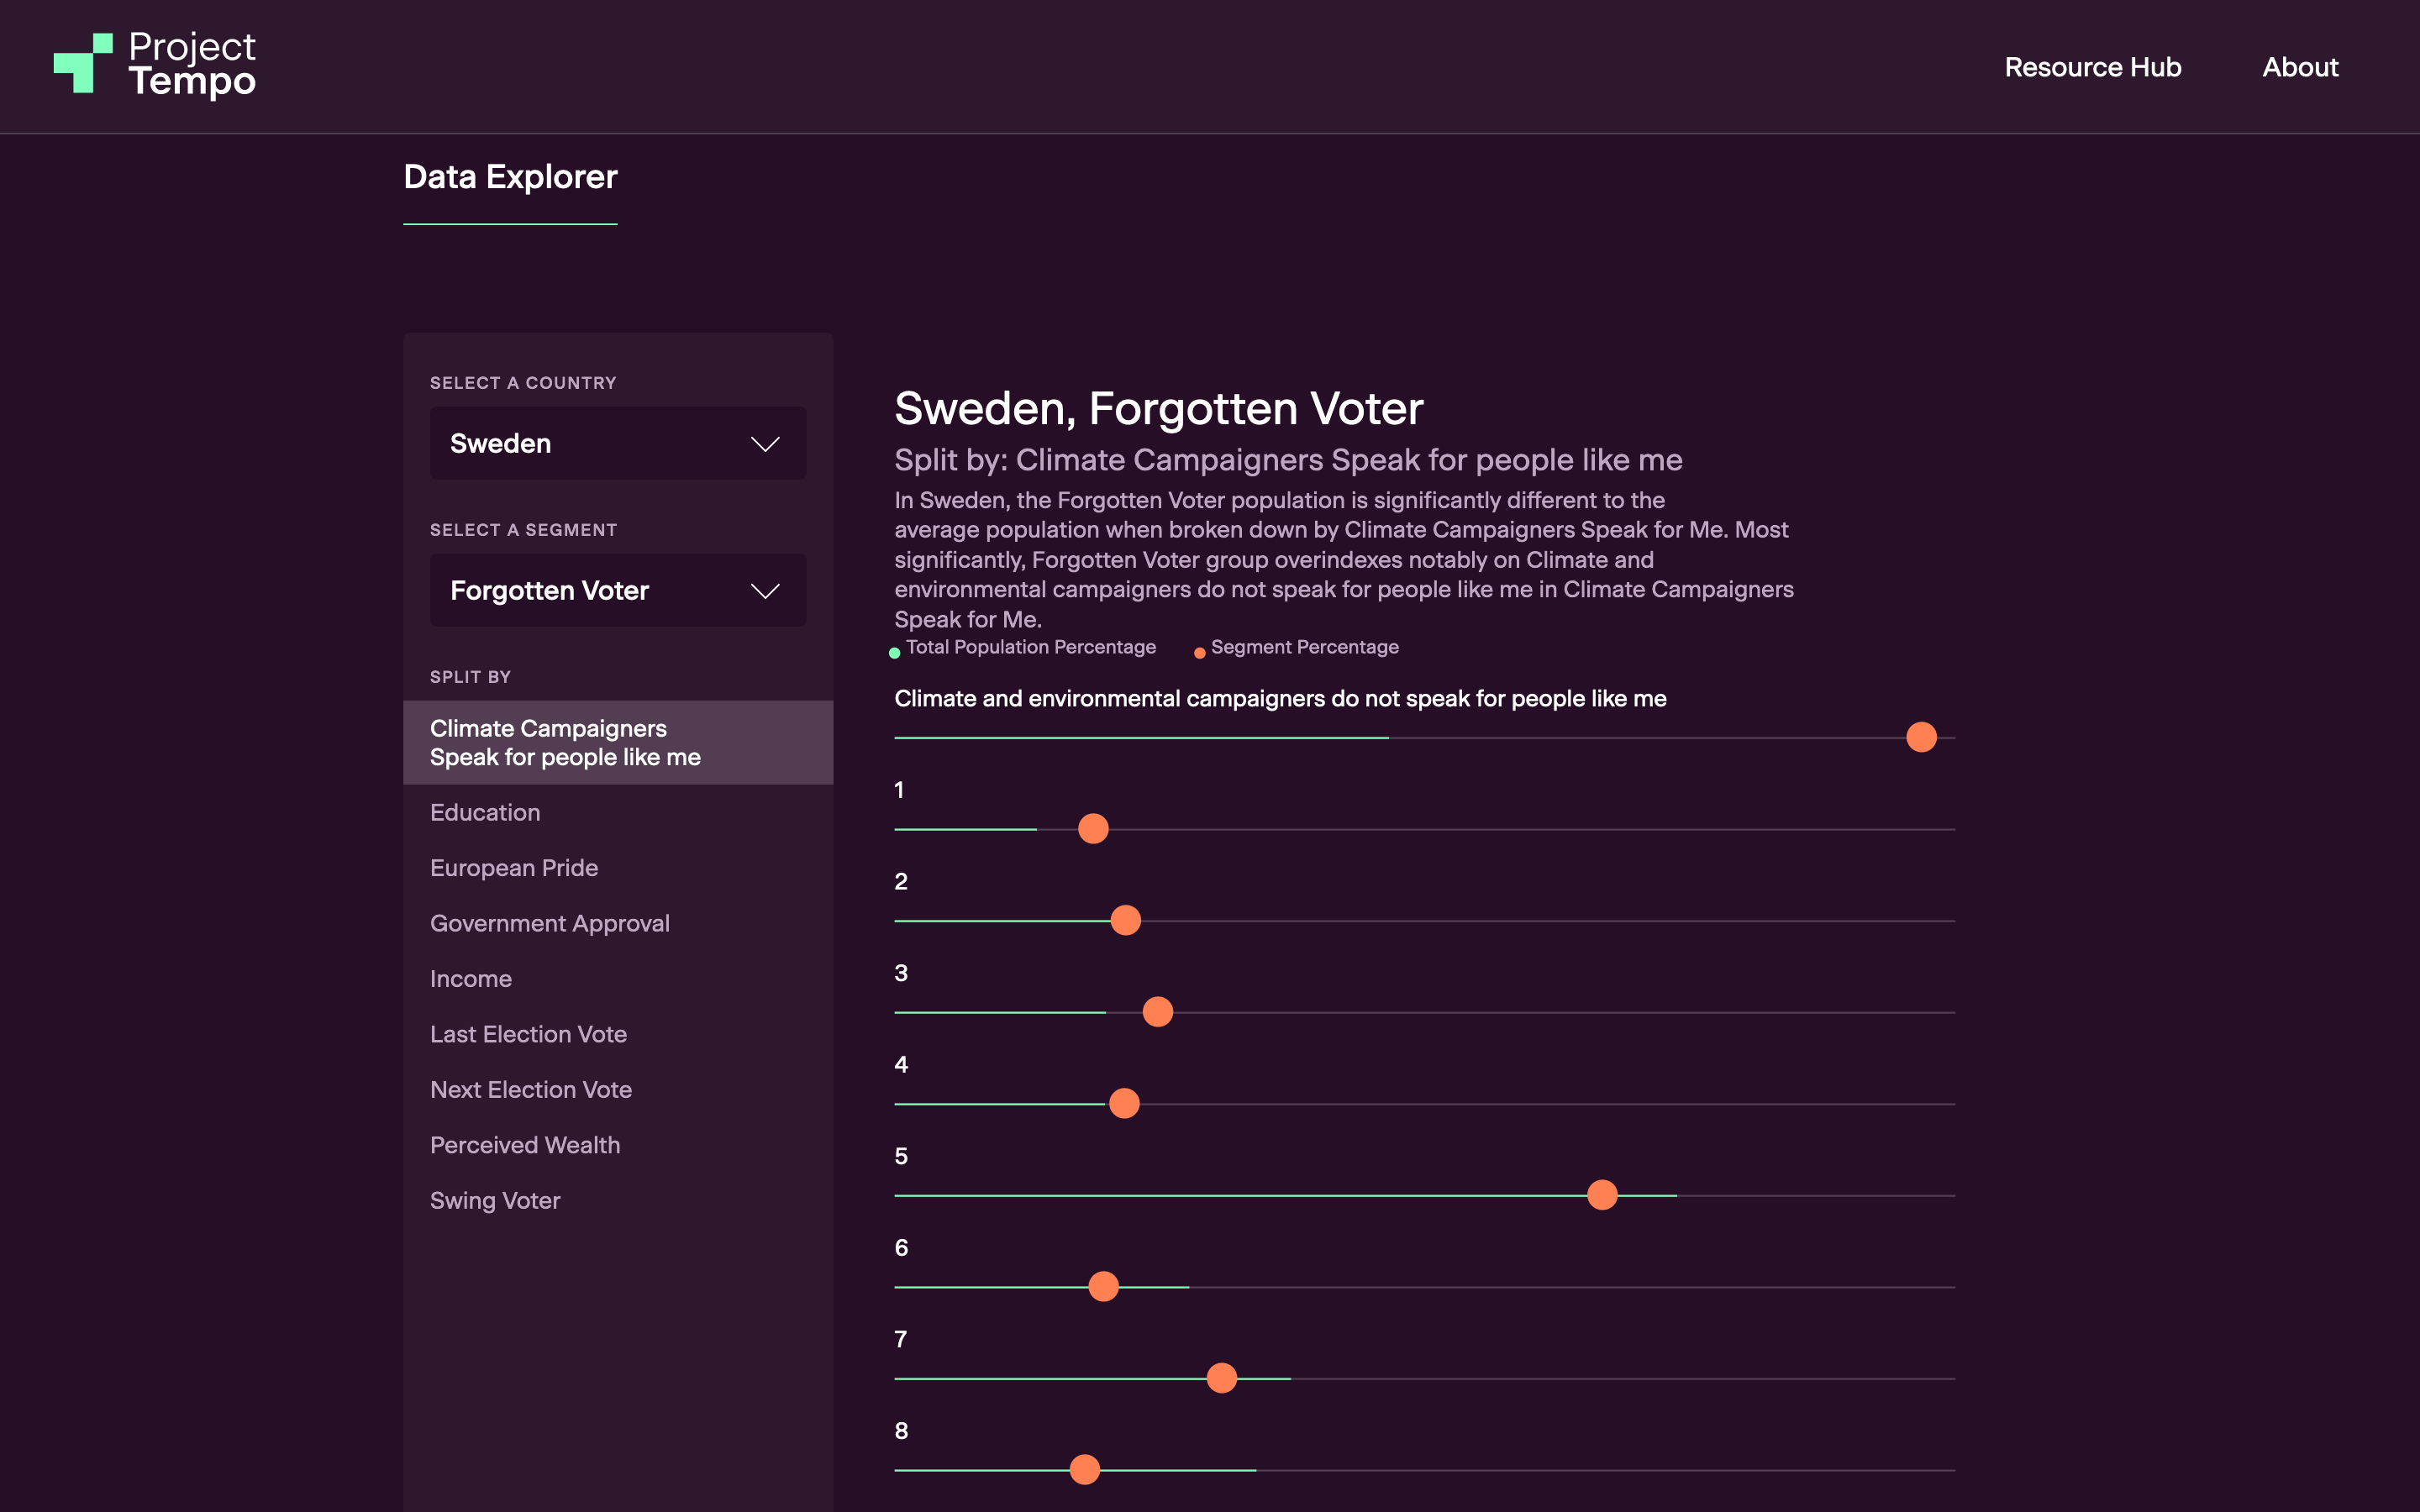This screenshot has width=2420, height=1512.
Task: Select the Data Explorer tab
Action: [x=510, y=177]
